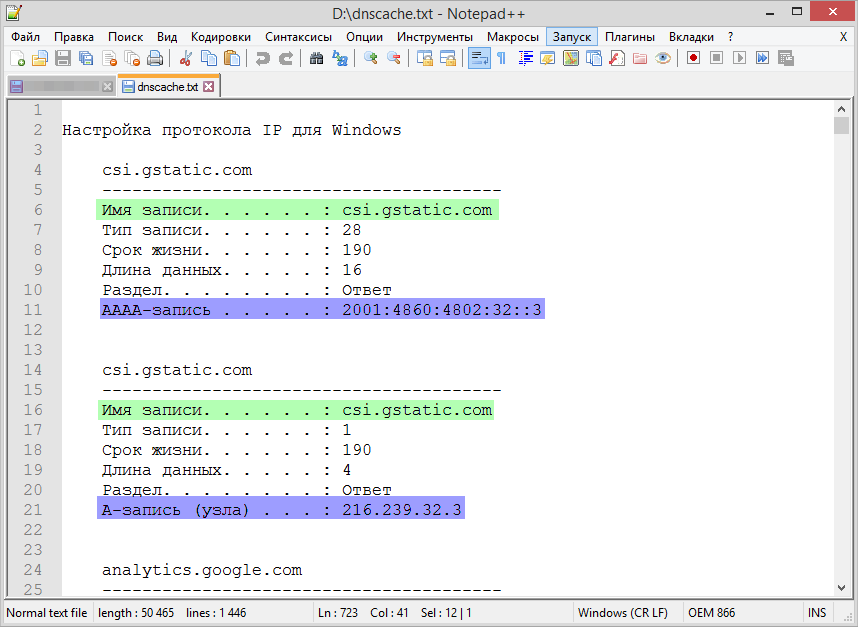Open the Replace dialog icon
The height and width of the screenshot is (627, 858).
point(339,58)
